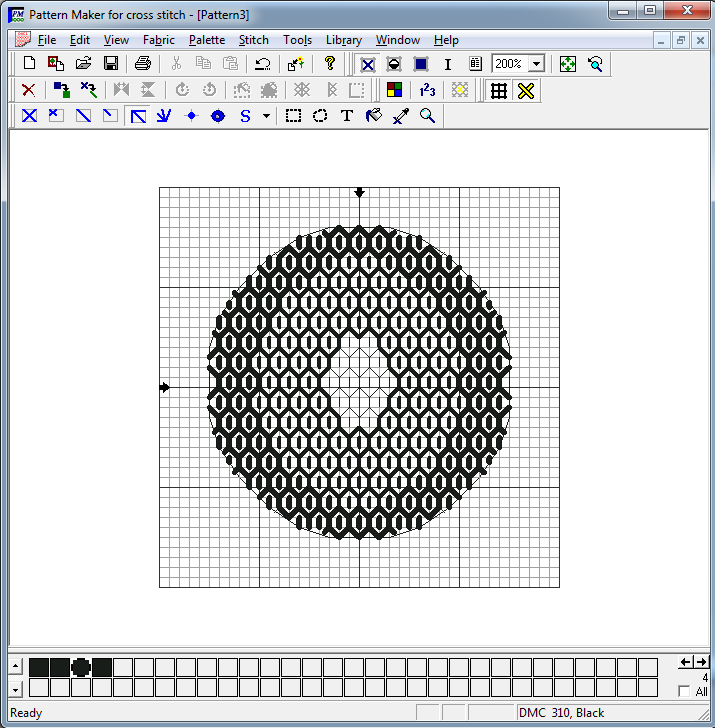The width and height of the screenshot is (715, 728).
Task: Save the pattern with floppy icon
Action: coord(111,64)
